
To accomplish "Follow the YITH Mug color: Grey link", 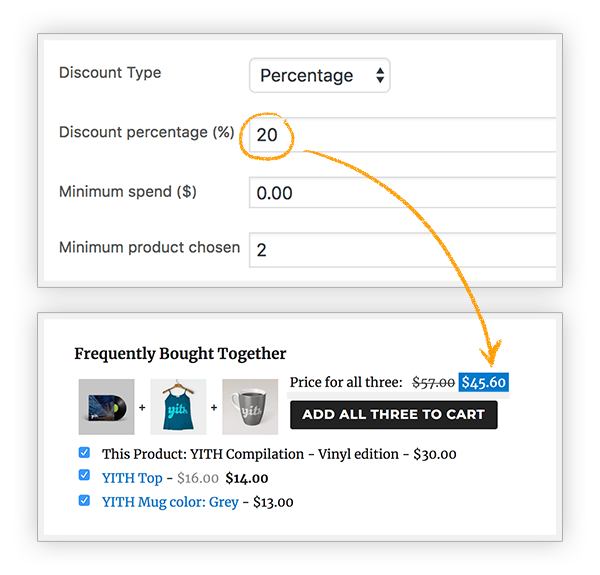I will coord(170,502).
